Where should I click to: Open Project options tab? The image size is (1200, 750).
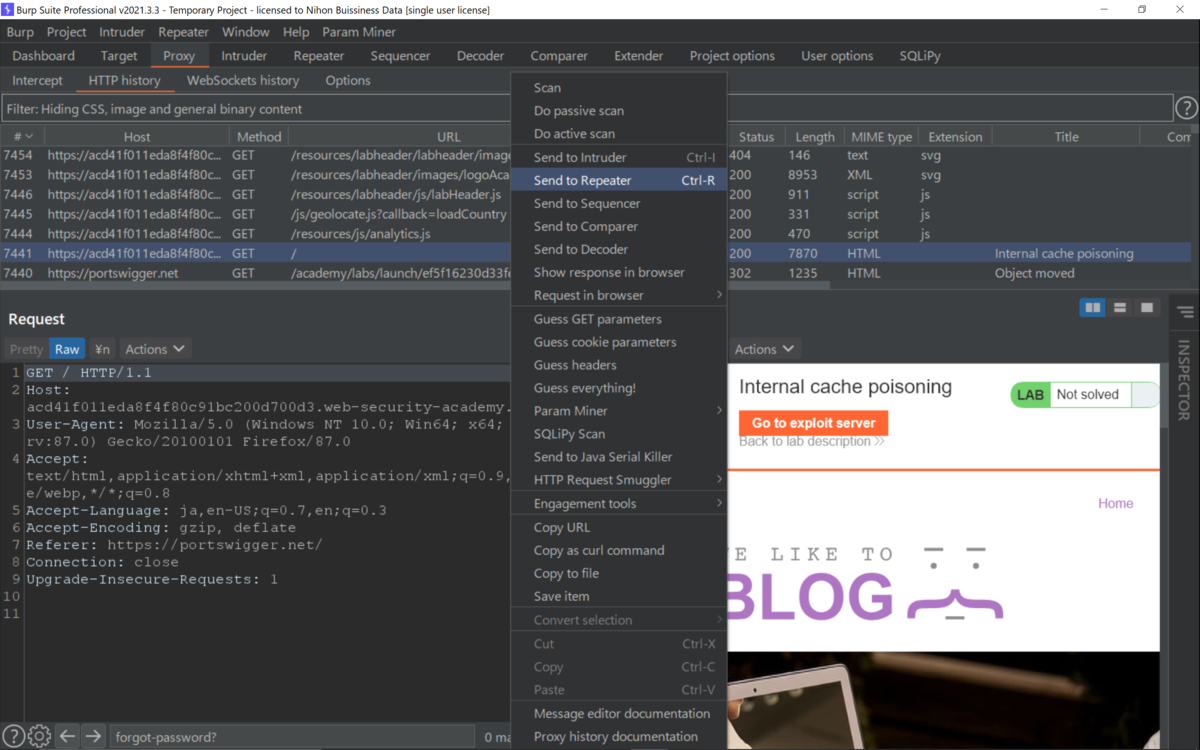732,56
